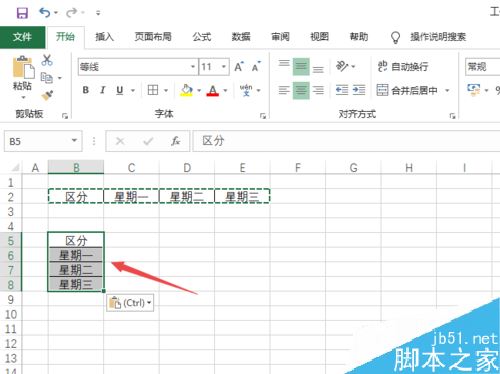Click the Increase Font Size icon
Screen dimensions: 500x374
tap(239, 67)
